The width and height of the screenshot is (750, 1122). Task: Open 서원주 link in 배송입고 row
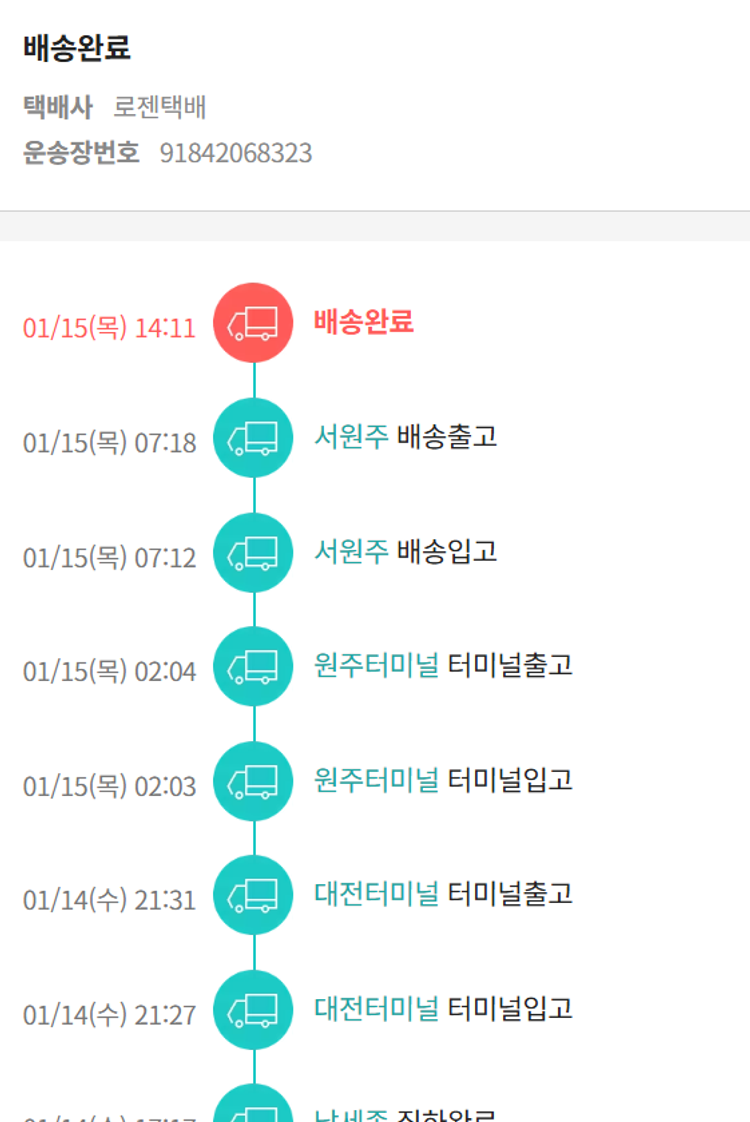pyautogui.click(x=351, y=552)
